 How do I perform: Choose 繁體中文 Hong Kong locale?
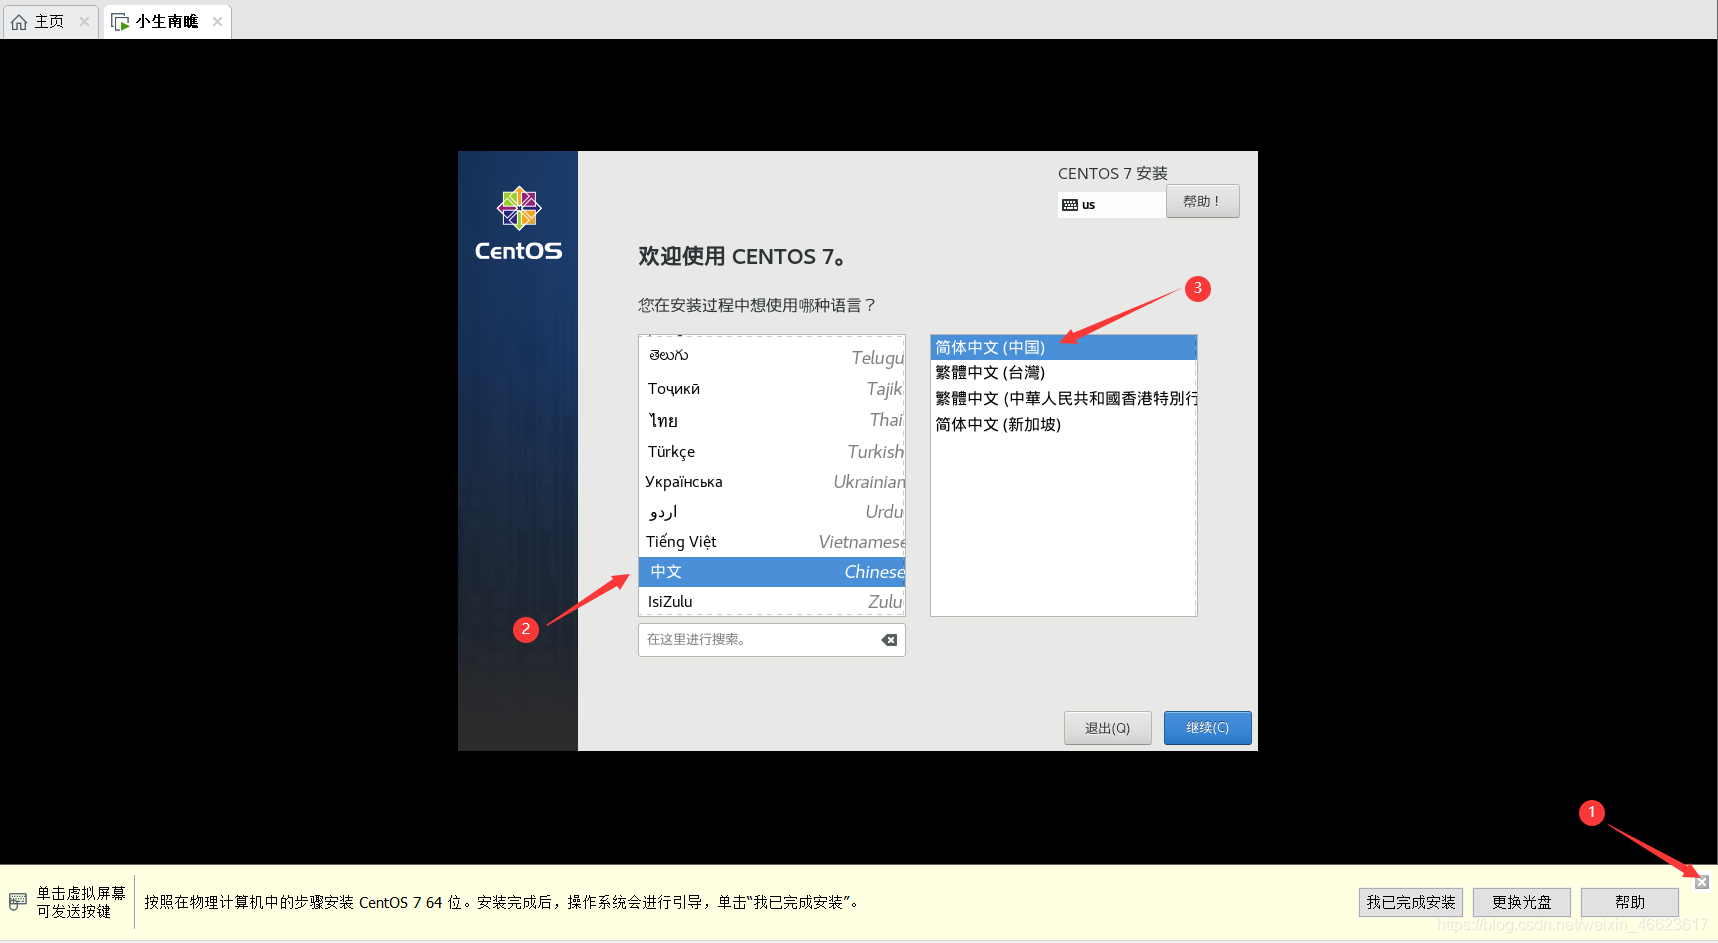[1064, 398]
